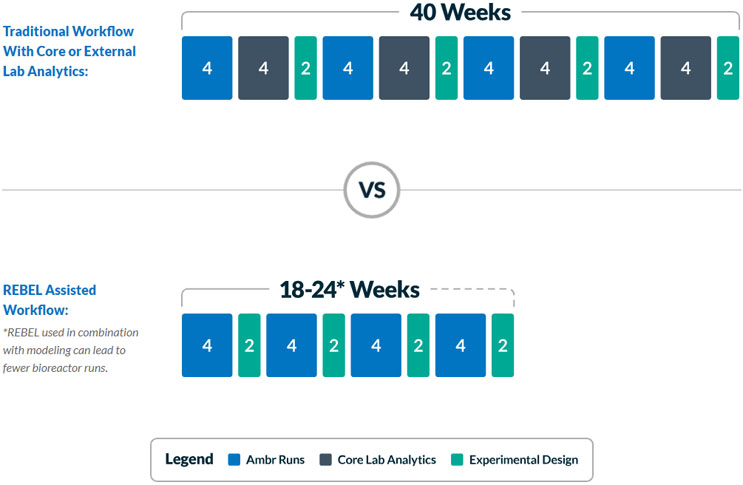Click the blue Ambr Runs legend swatch
Viewport: 743px width, 485px height.
click(x=234, y=460)
